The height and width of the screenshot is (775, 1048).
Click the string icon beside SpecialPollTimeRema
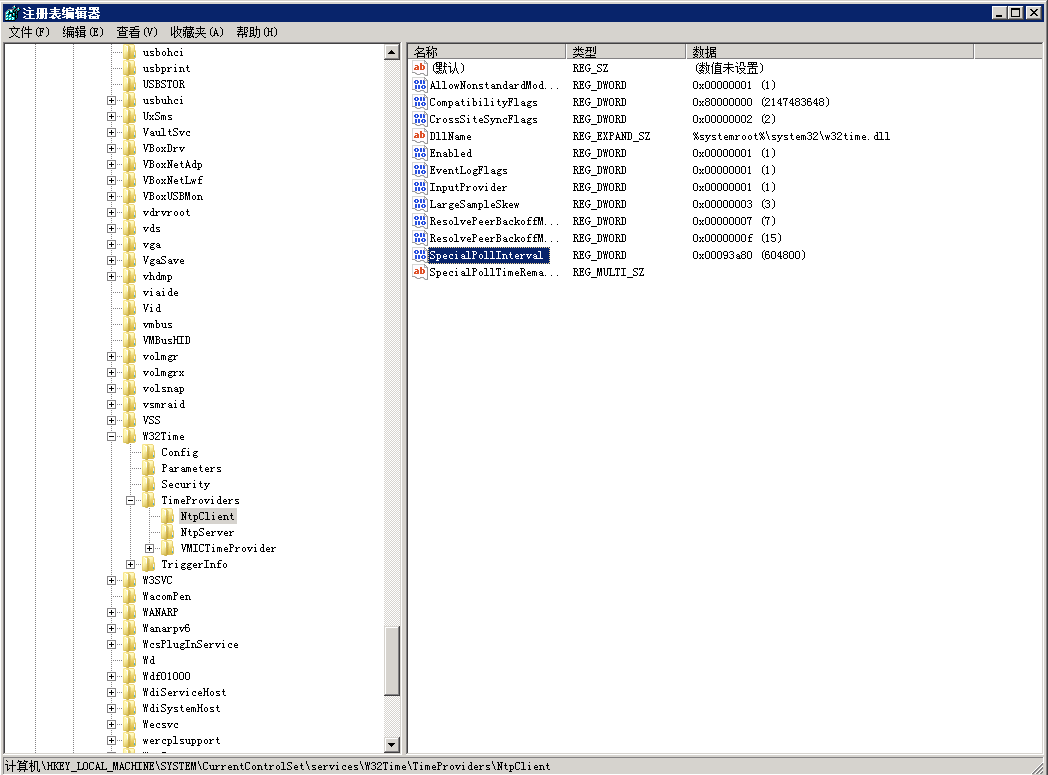(x=420, y=272)
